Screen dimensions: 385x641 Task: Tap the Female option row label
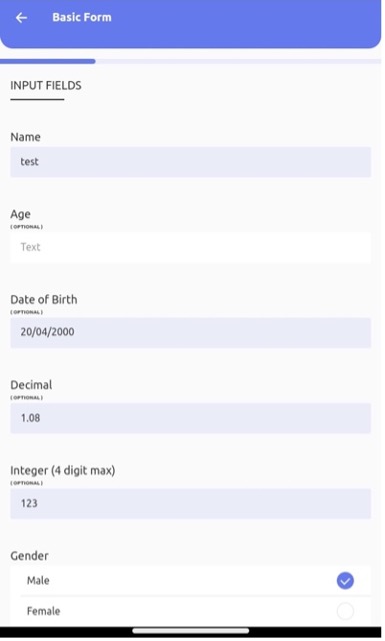[x=43, y=611]
